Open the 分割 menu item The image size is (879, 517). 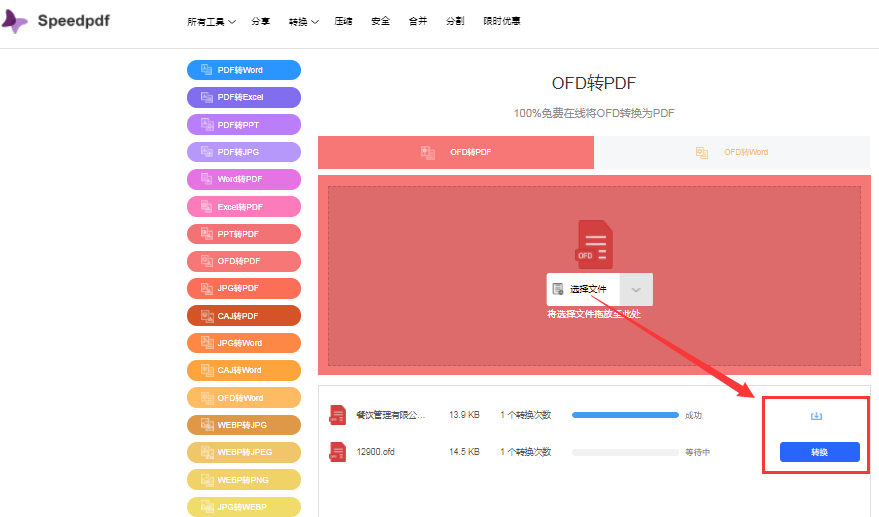click(x=455, y=21)
